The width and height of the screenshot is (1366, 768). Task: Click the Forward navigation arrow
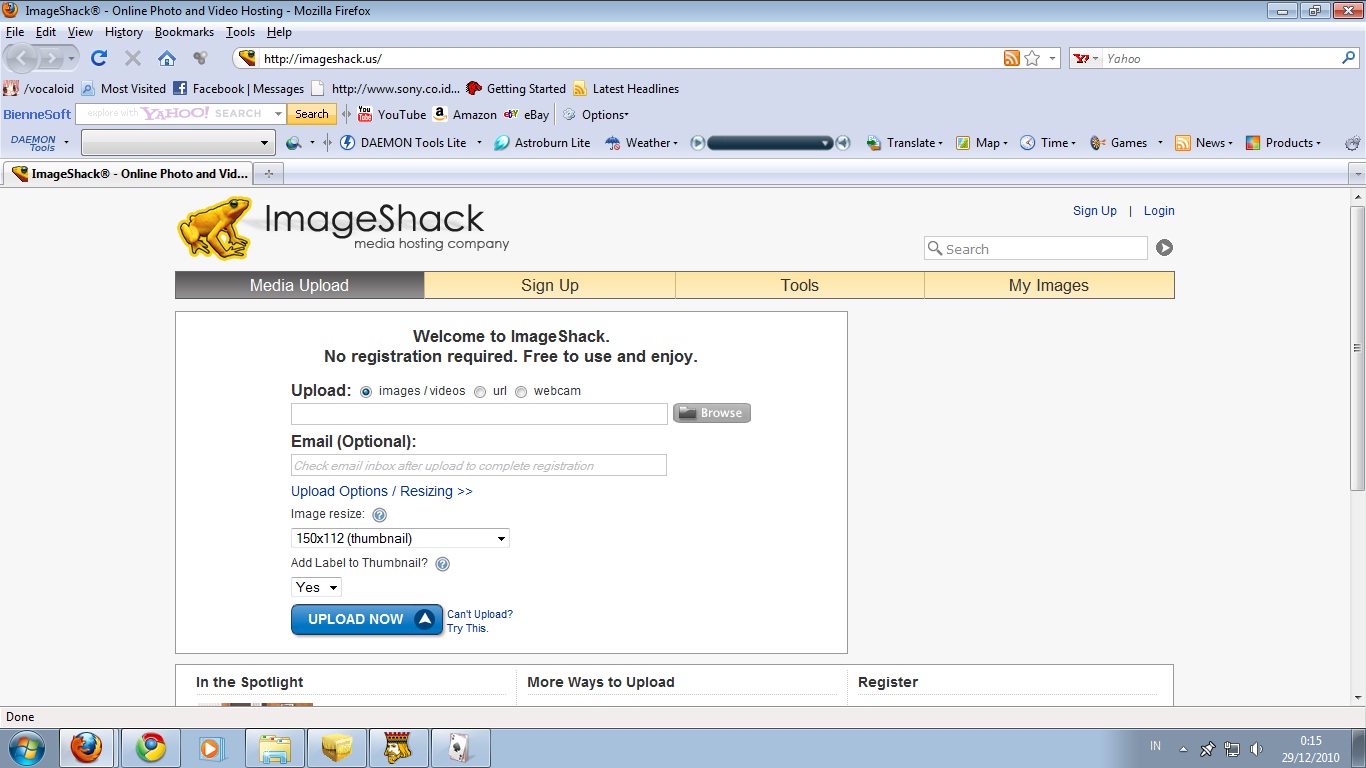(53, 58)
